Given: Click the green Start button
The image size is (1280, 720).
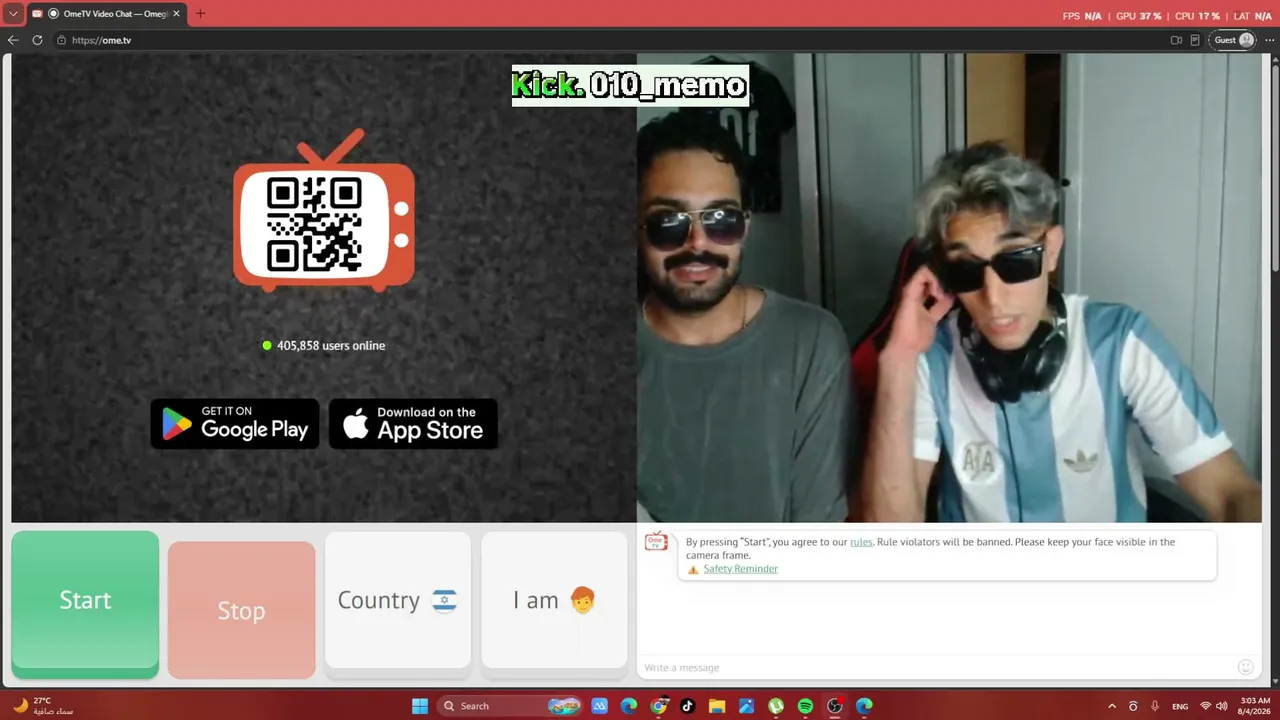Looking at the screenshot, I should coord(85,604).
